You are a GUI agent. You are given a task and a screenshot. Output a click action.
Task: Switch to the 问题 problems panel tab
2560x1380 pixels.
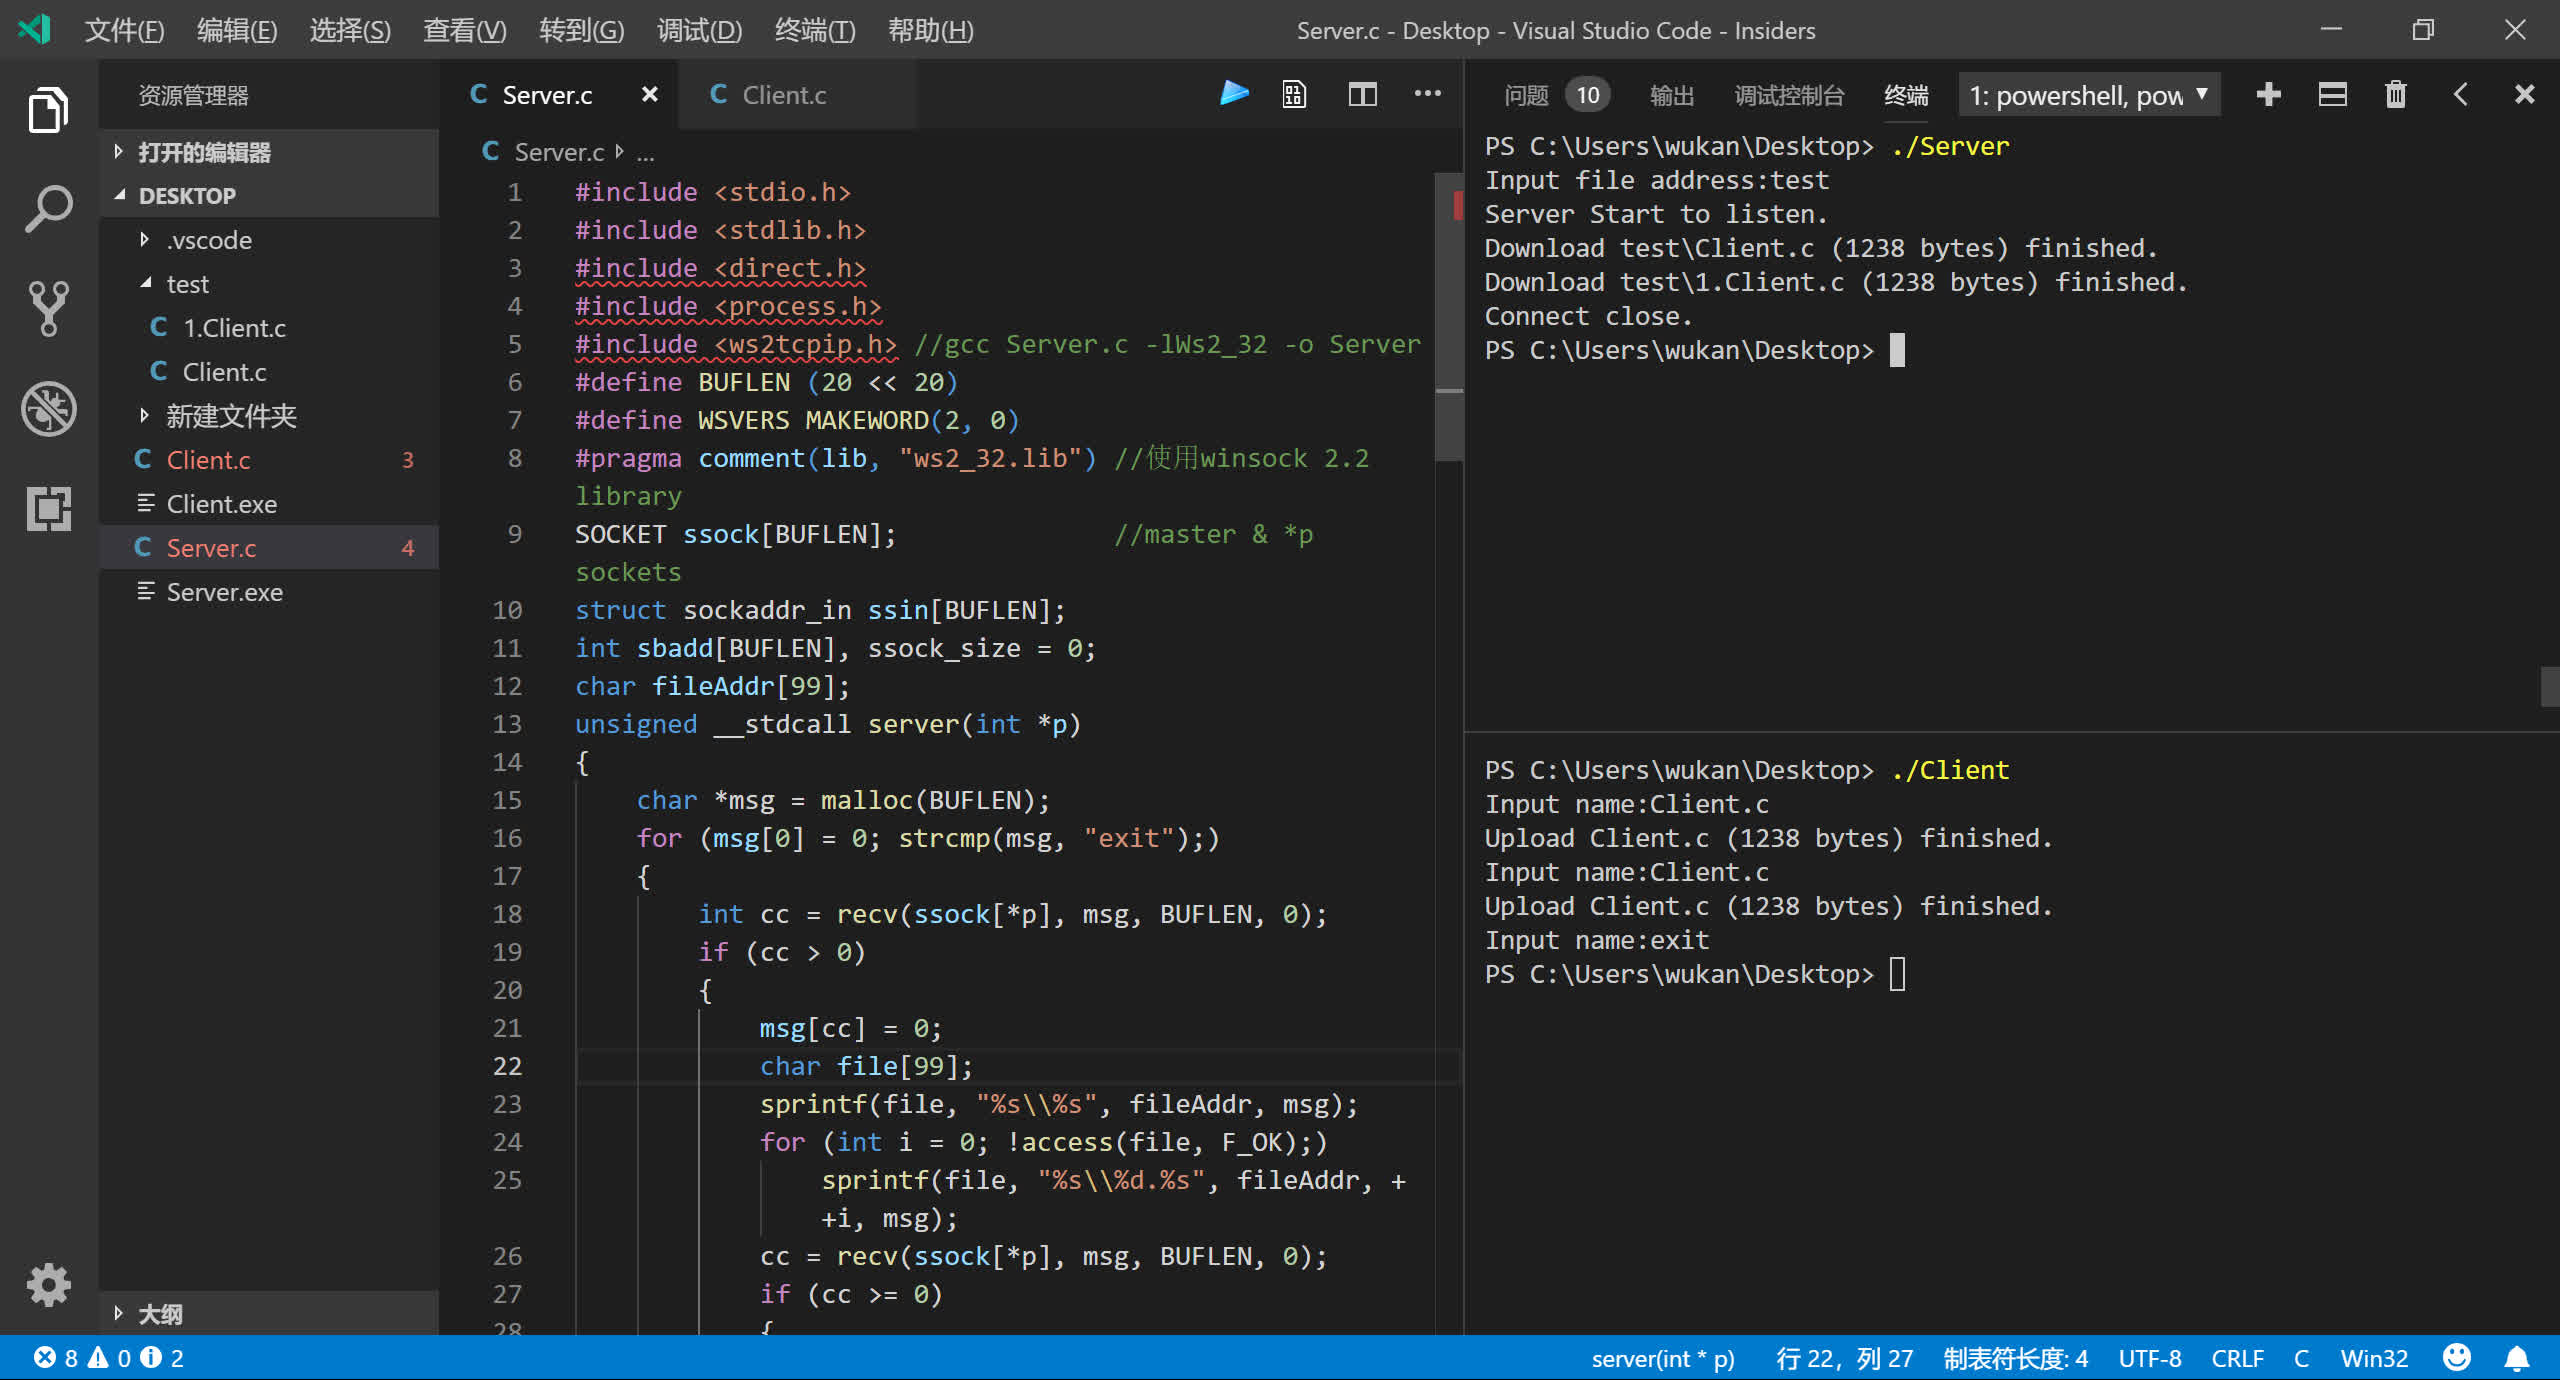click(1526, 95)
